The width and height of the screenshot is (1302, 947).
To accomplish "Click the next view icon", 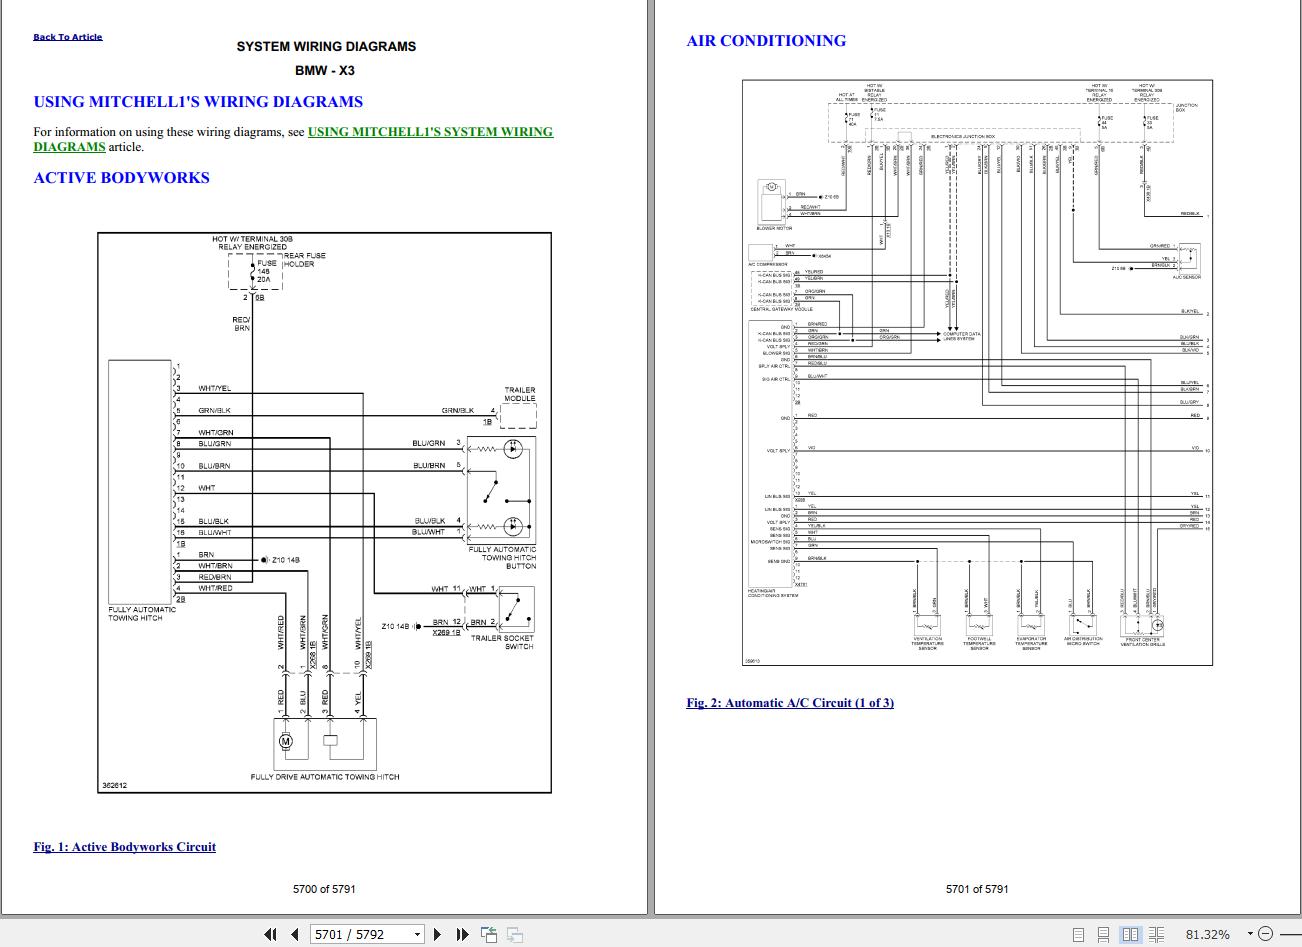I will [515, 934].
